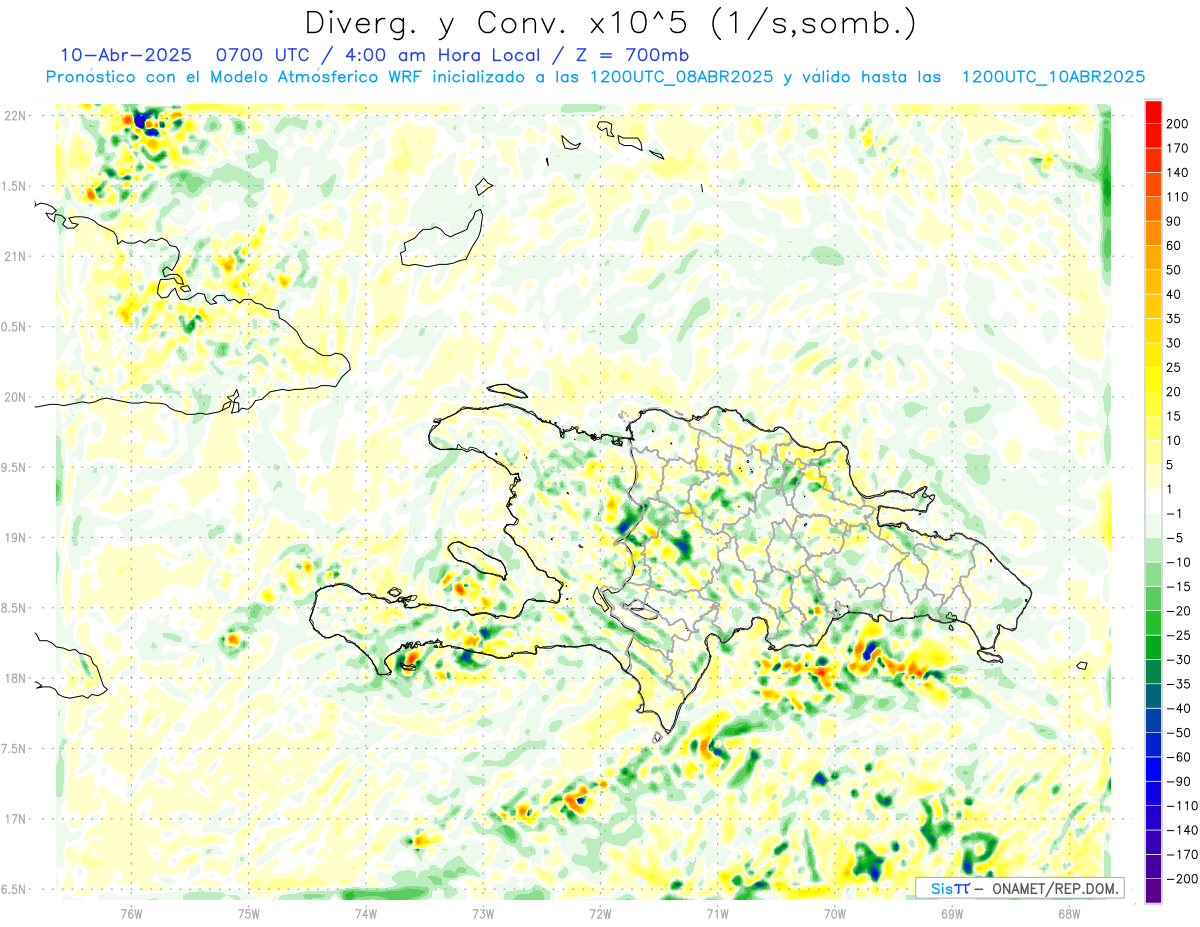Click the '74W' longitude label

click(x=365, y=912)
